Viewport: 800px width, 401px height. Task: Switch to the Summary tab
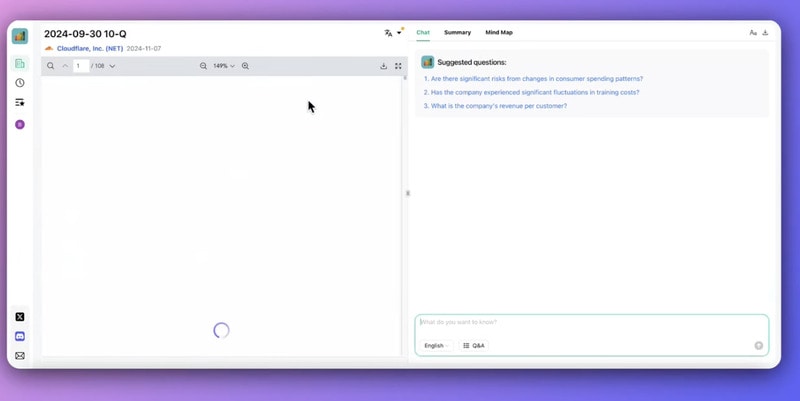[457, 33]
